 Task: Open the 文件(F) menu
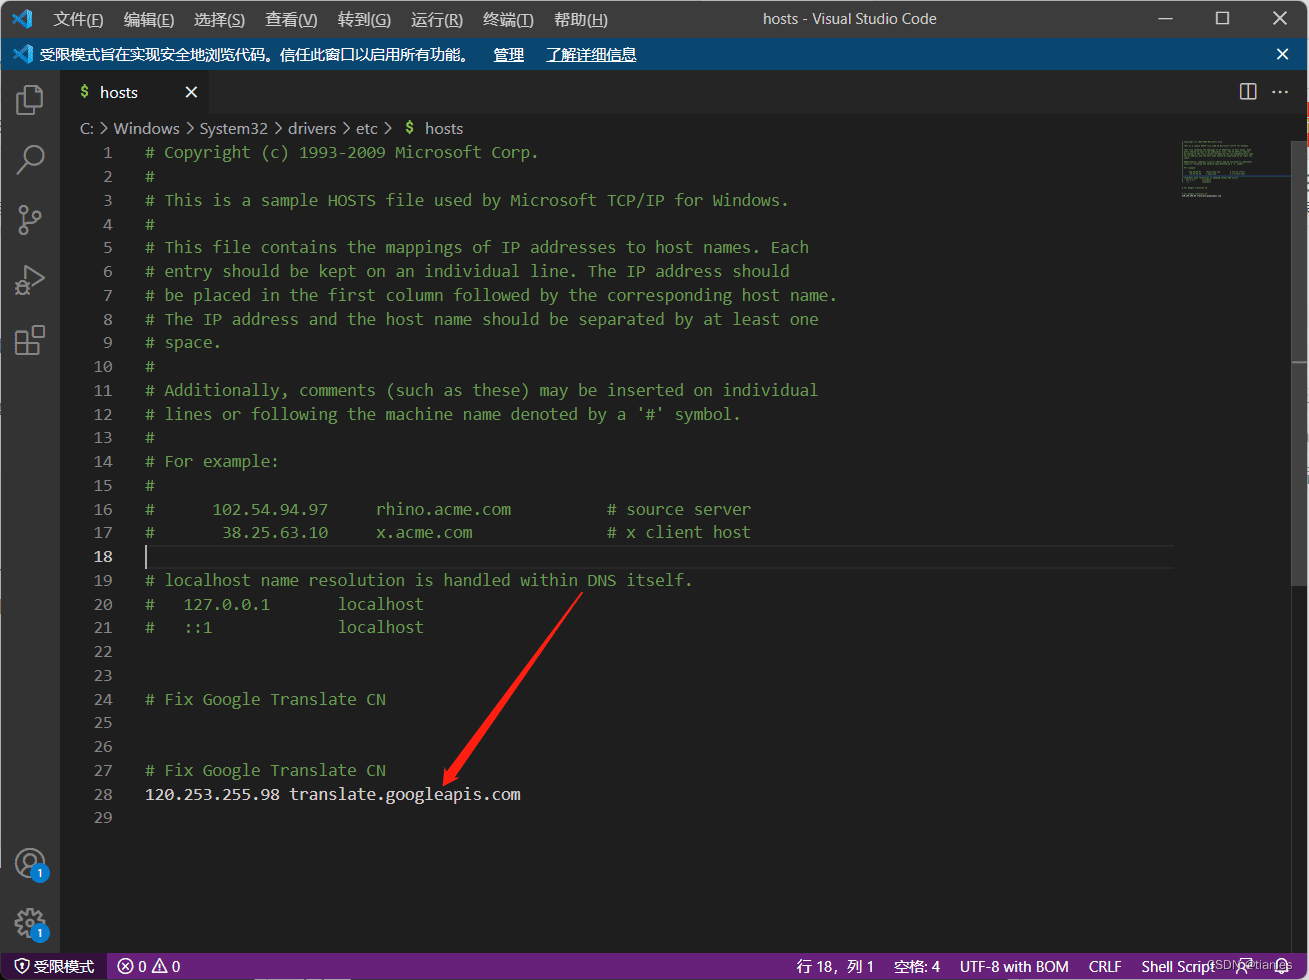pos(78,20)
